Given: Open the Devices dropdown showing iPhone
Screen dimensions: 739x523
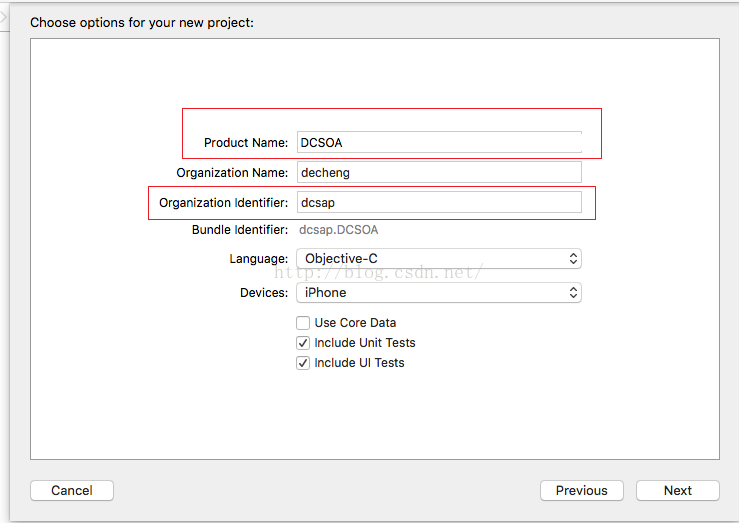Looking at the screenshot, I should [439, 293].
